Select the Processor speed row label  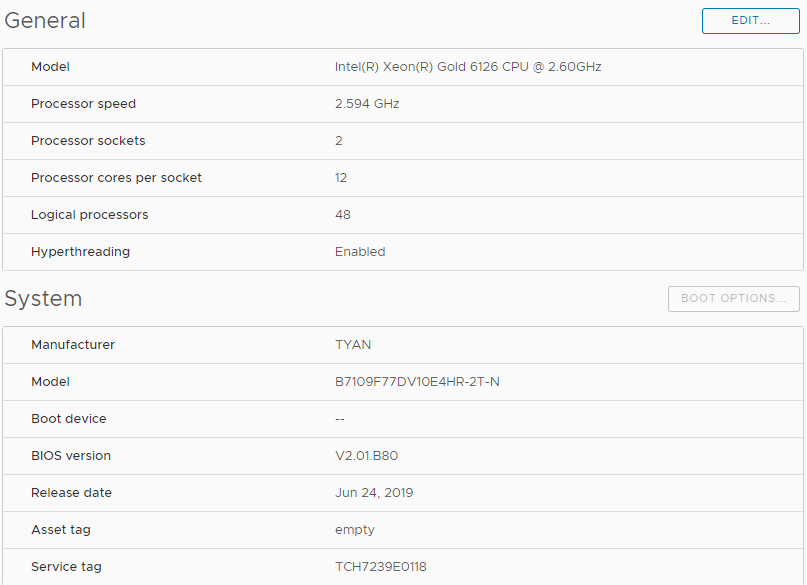(83, 104)
